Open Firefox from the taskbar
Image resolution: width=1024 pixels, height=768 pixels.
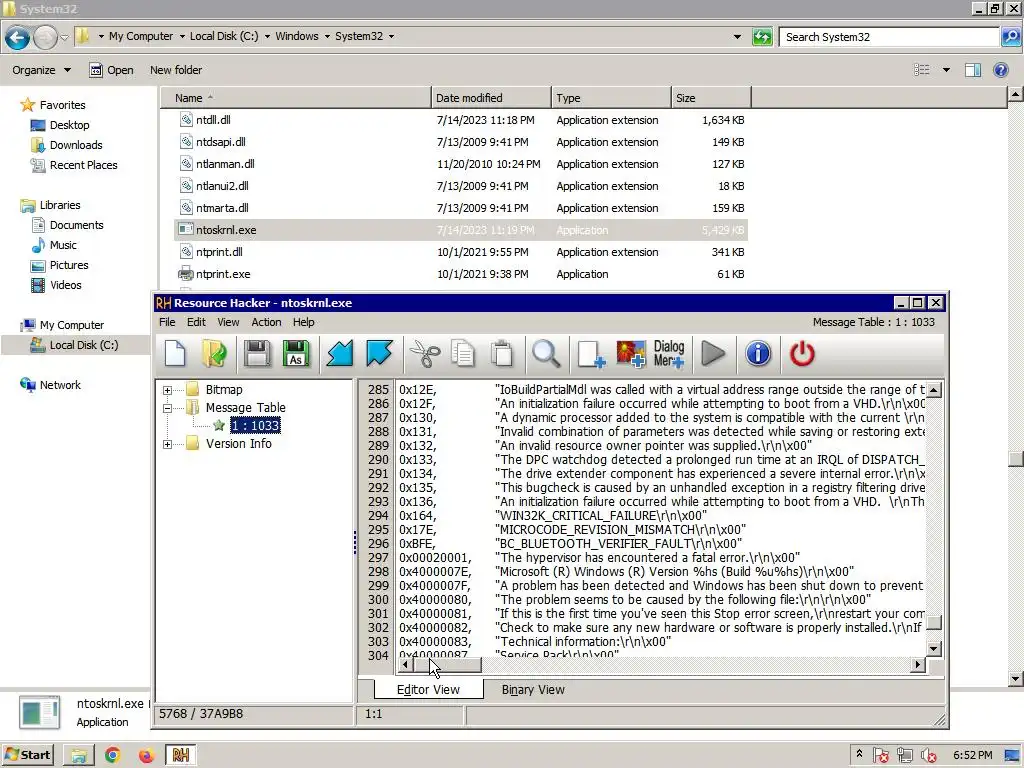146,756
